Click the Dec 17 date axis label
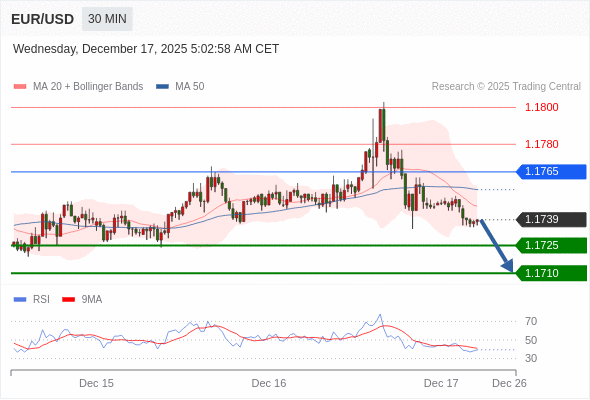This screenshot has width=590, height=400. (x=441, y=383)
